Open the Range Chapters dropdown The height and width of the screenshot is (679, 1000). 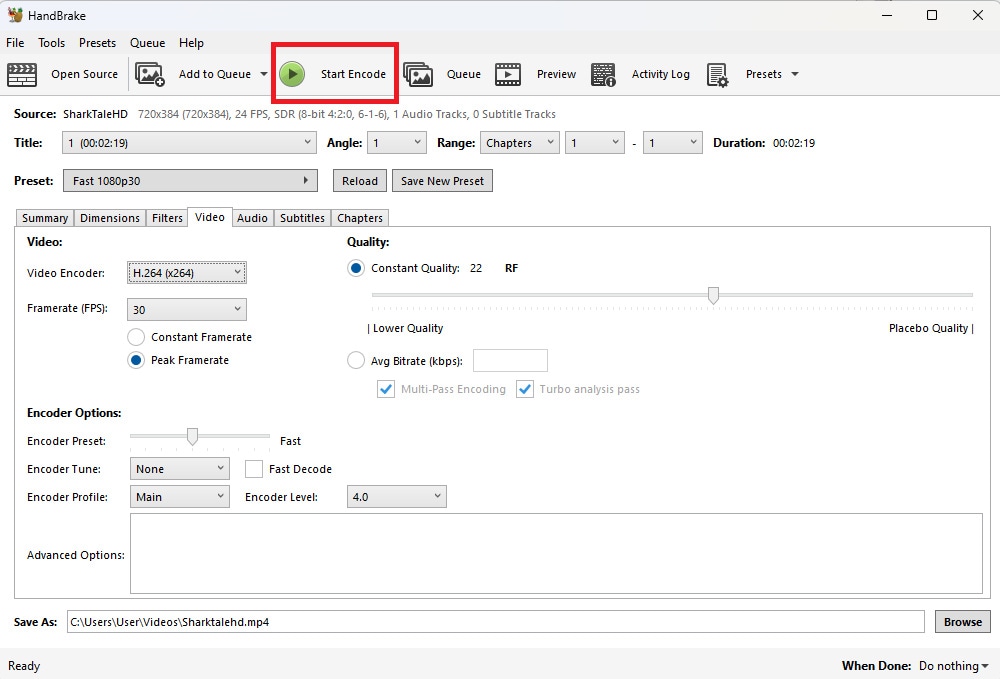click(x=520, y=143)
